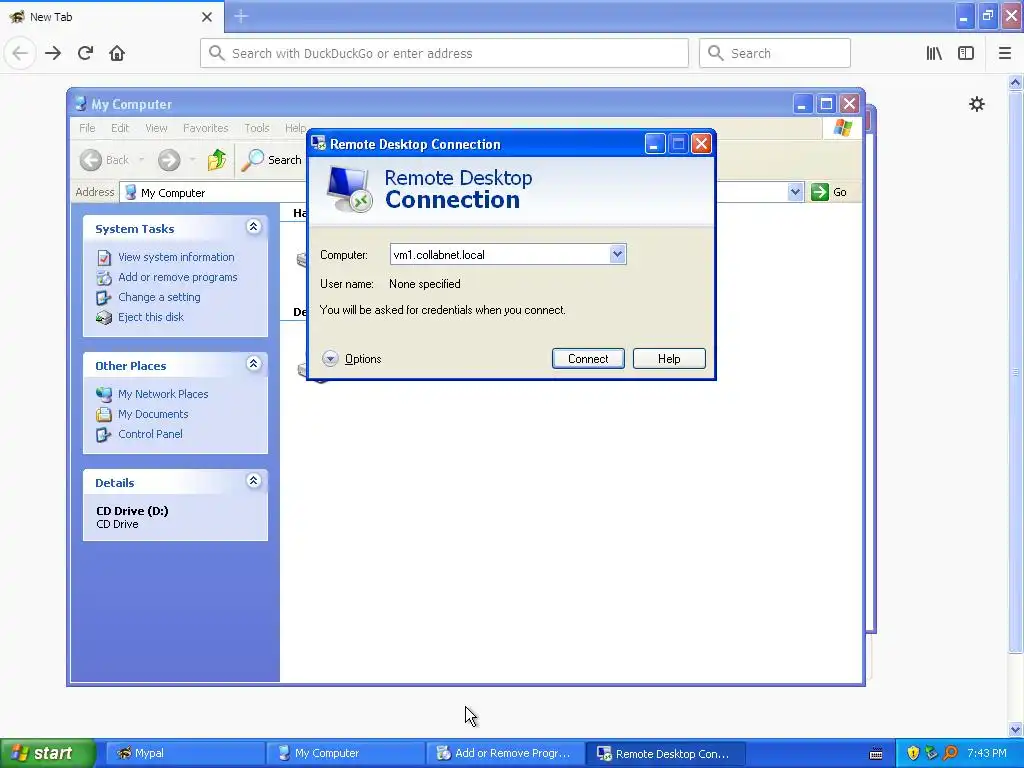Open new tab settings gear
Image resolution: width=1024 pixels, height=768 pixels.
tap(976, 104)
